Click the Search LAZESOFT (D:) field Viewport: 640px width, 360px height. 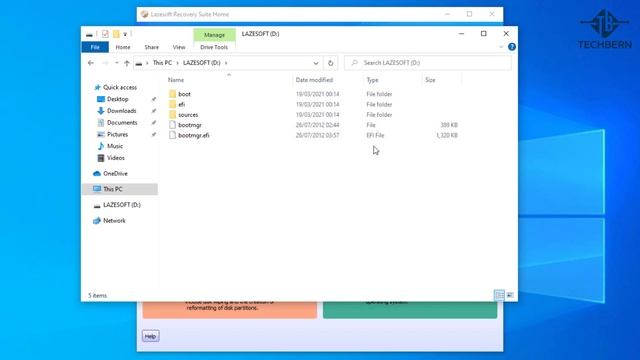coord(428,63)
